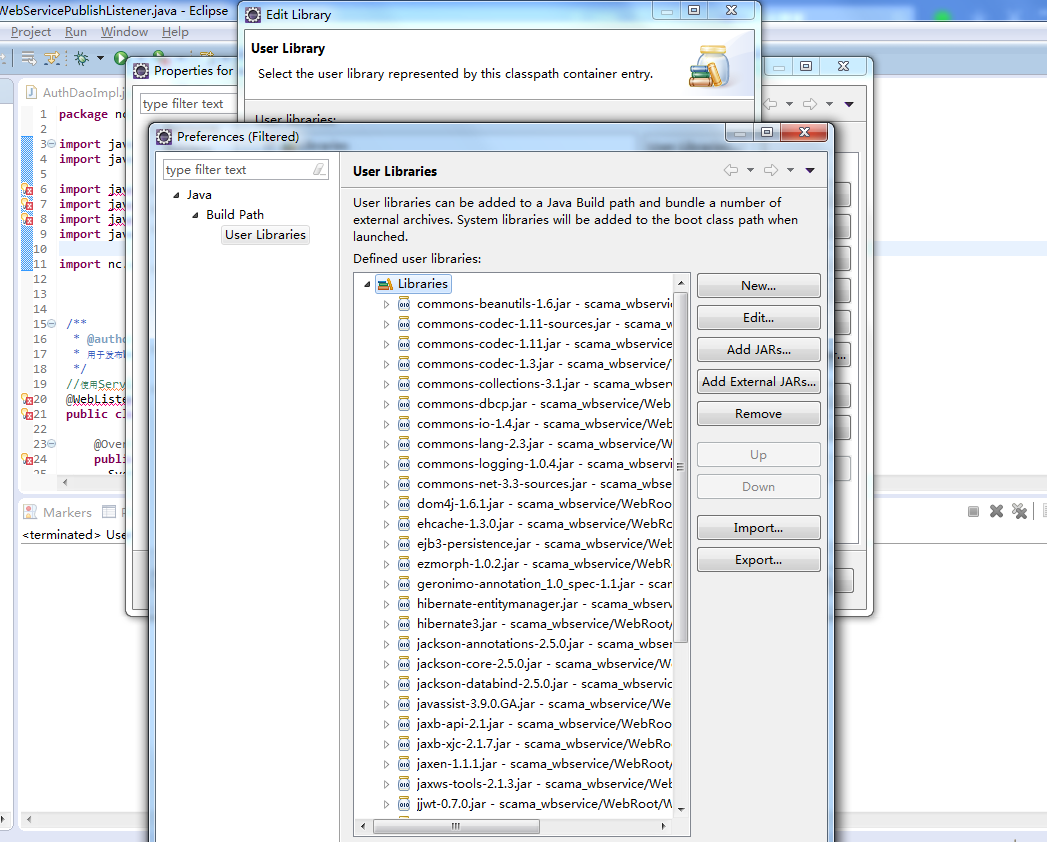The height and width of the screenshot is (842, 1047).
Task: Expand jjwt-0.7.0.jar entry
Action: [386, 805]
